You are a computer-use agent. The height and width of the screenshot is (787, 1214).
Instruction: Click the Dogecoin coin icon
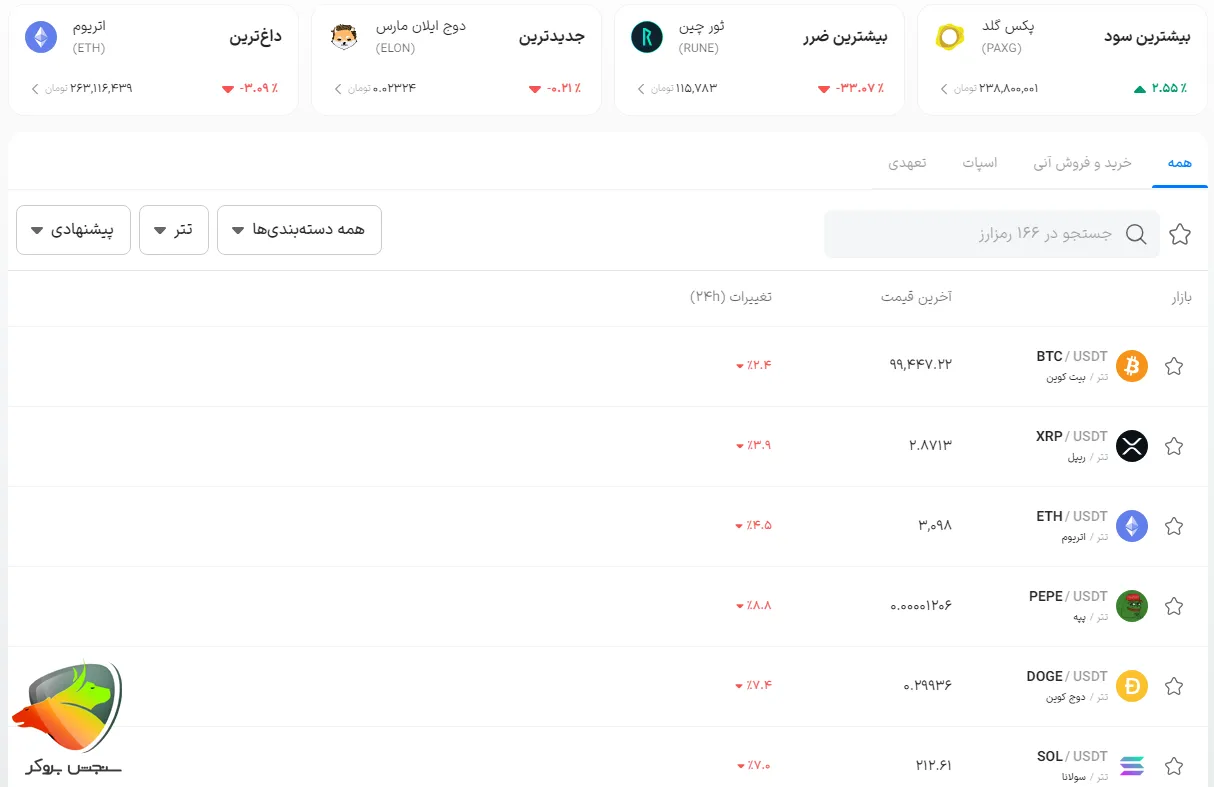[1131, 686]
